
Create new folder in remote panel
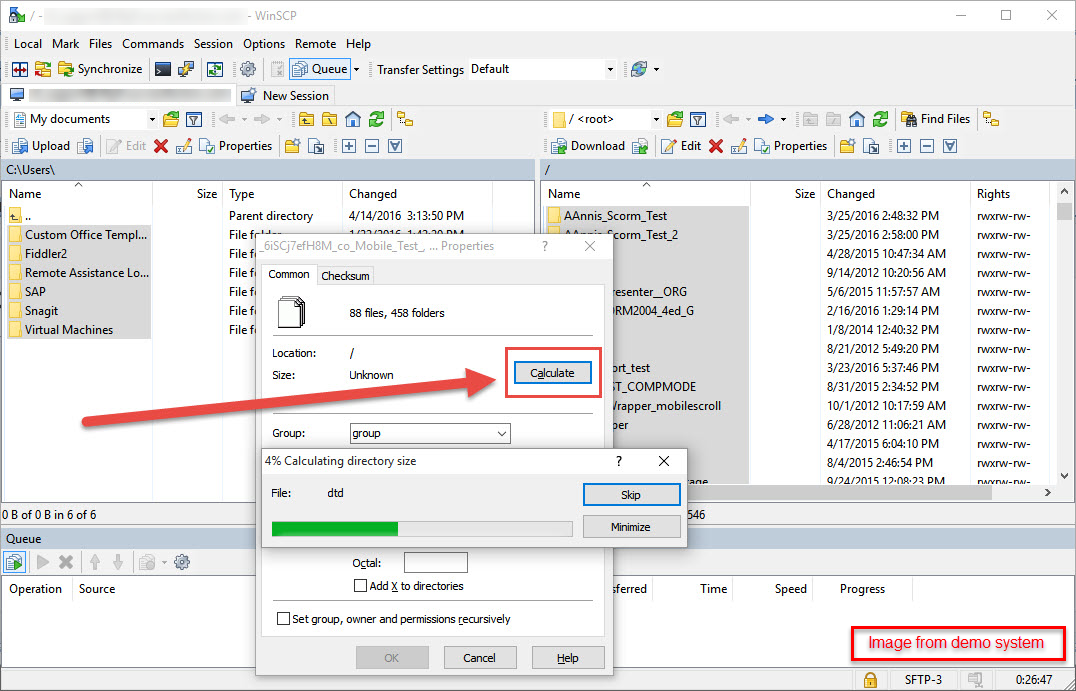point(848,146)
